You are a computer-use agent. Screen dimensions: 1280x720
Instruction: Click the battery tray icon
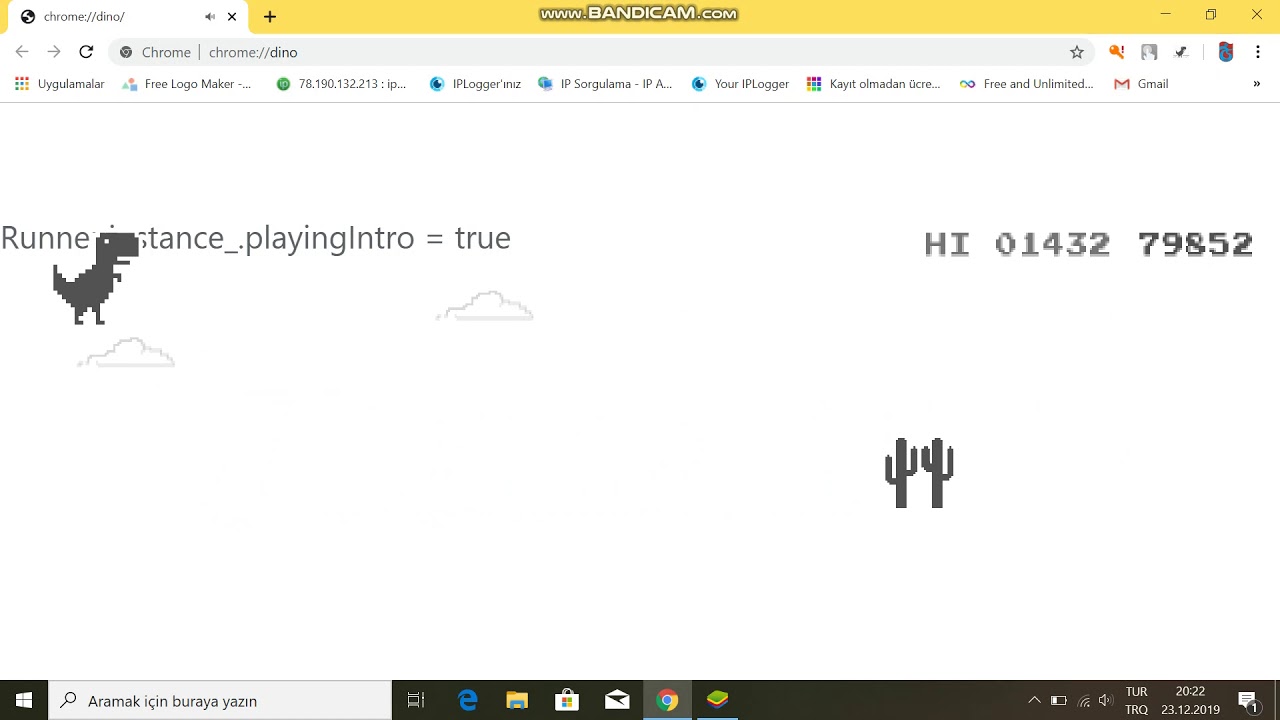pyautogui.click(x=1059, y=700)
